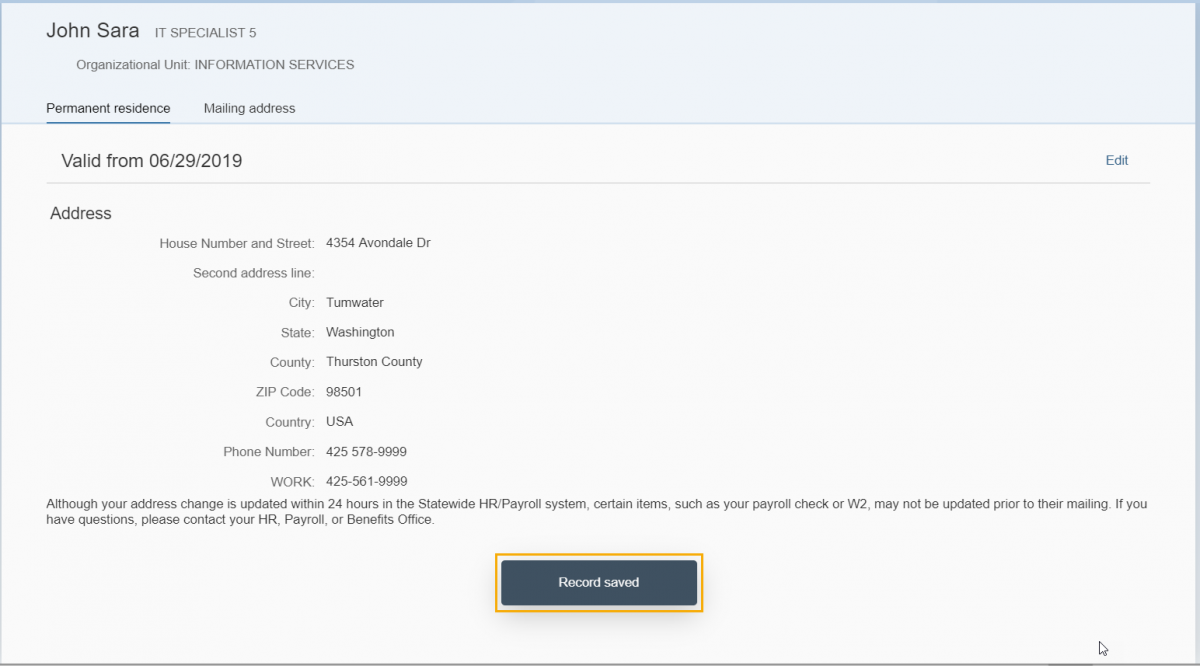Viewport: 1200px width, 666px height.
Task: Click the ZIP code value 98501
Action: [344, 392]
